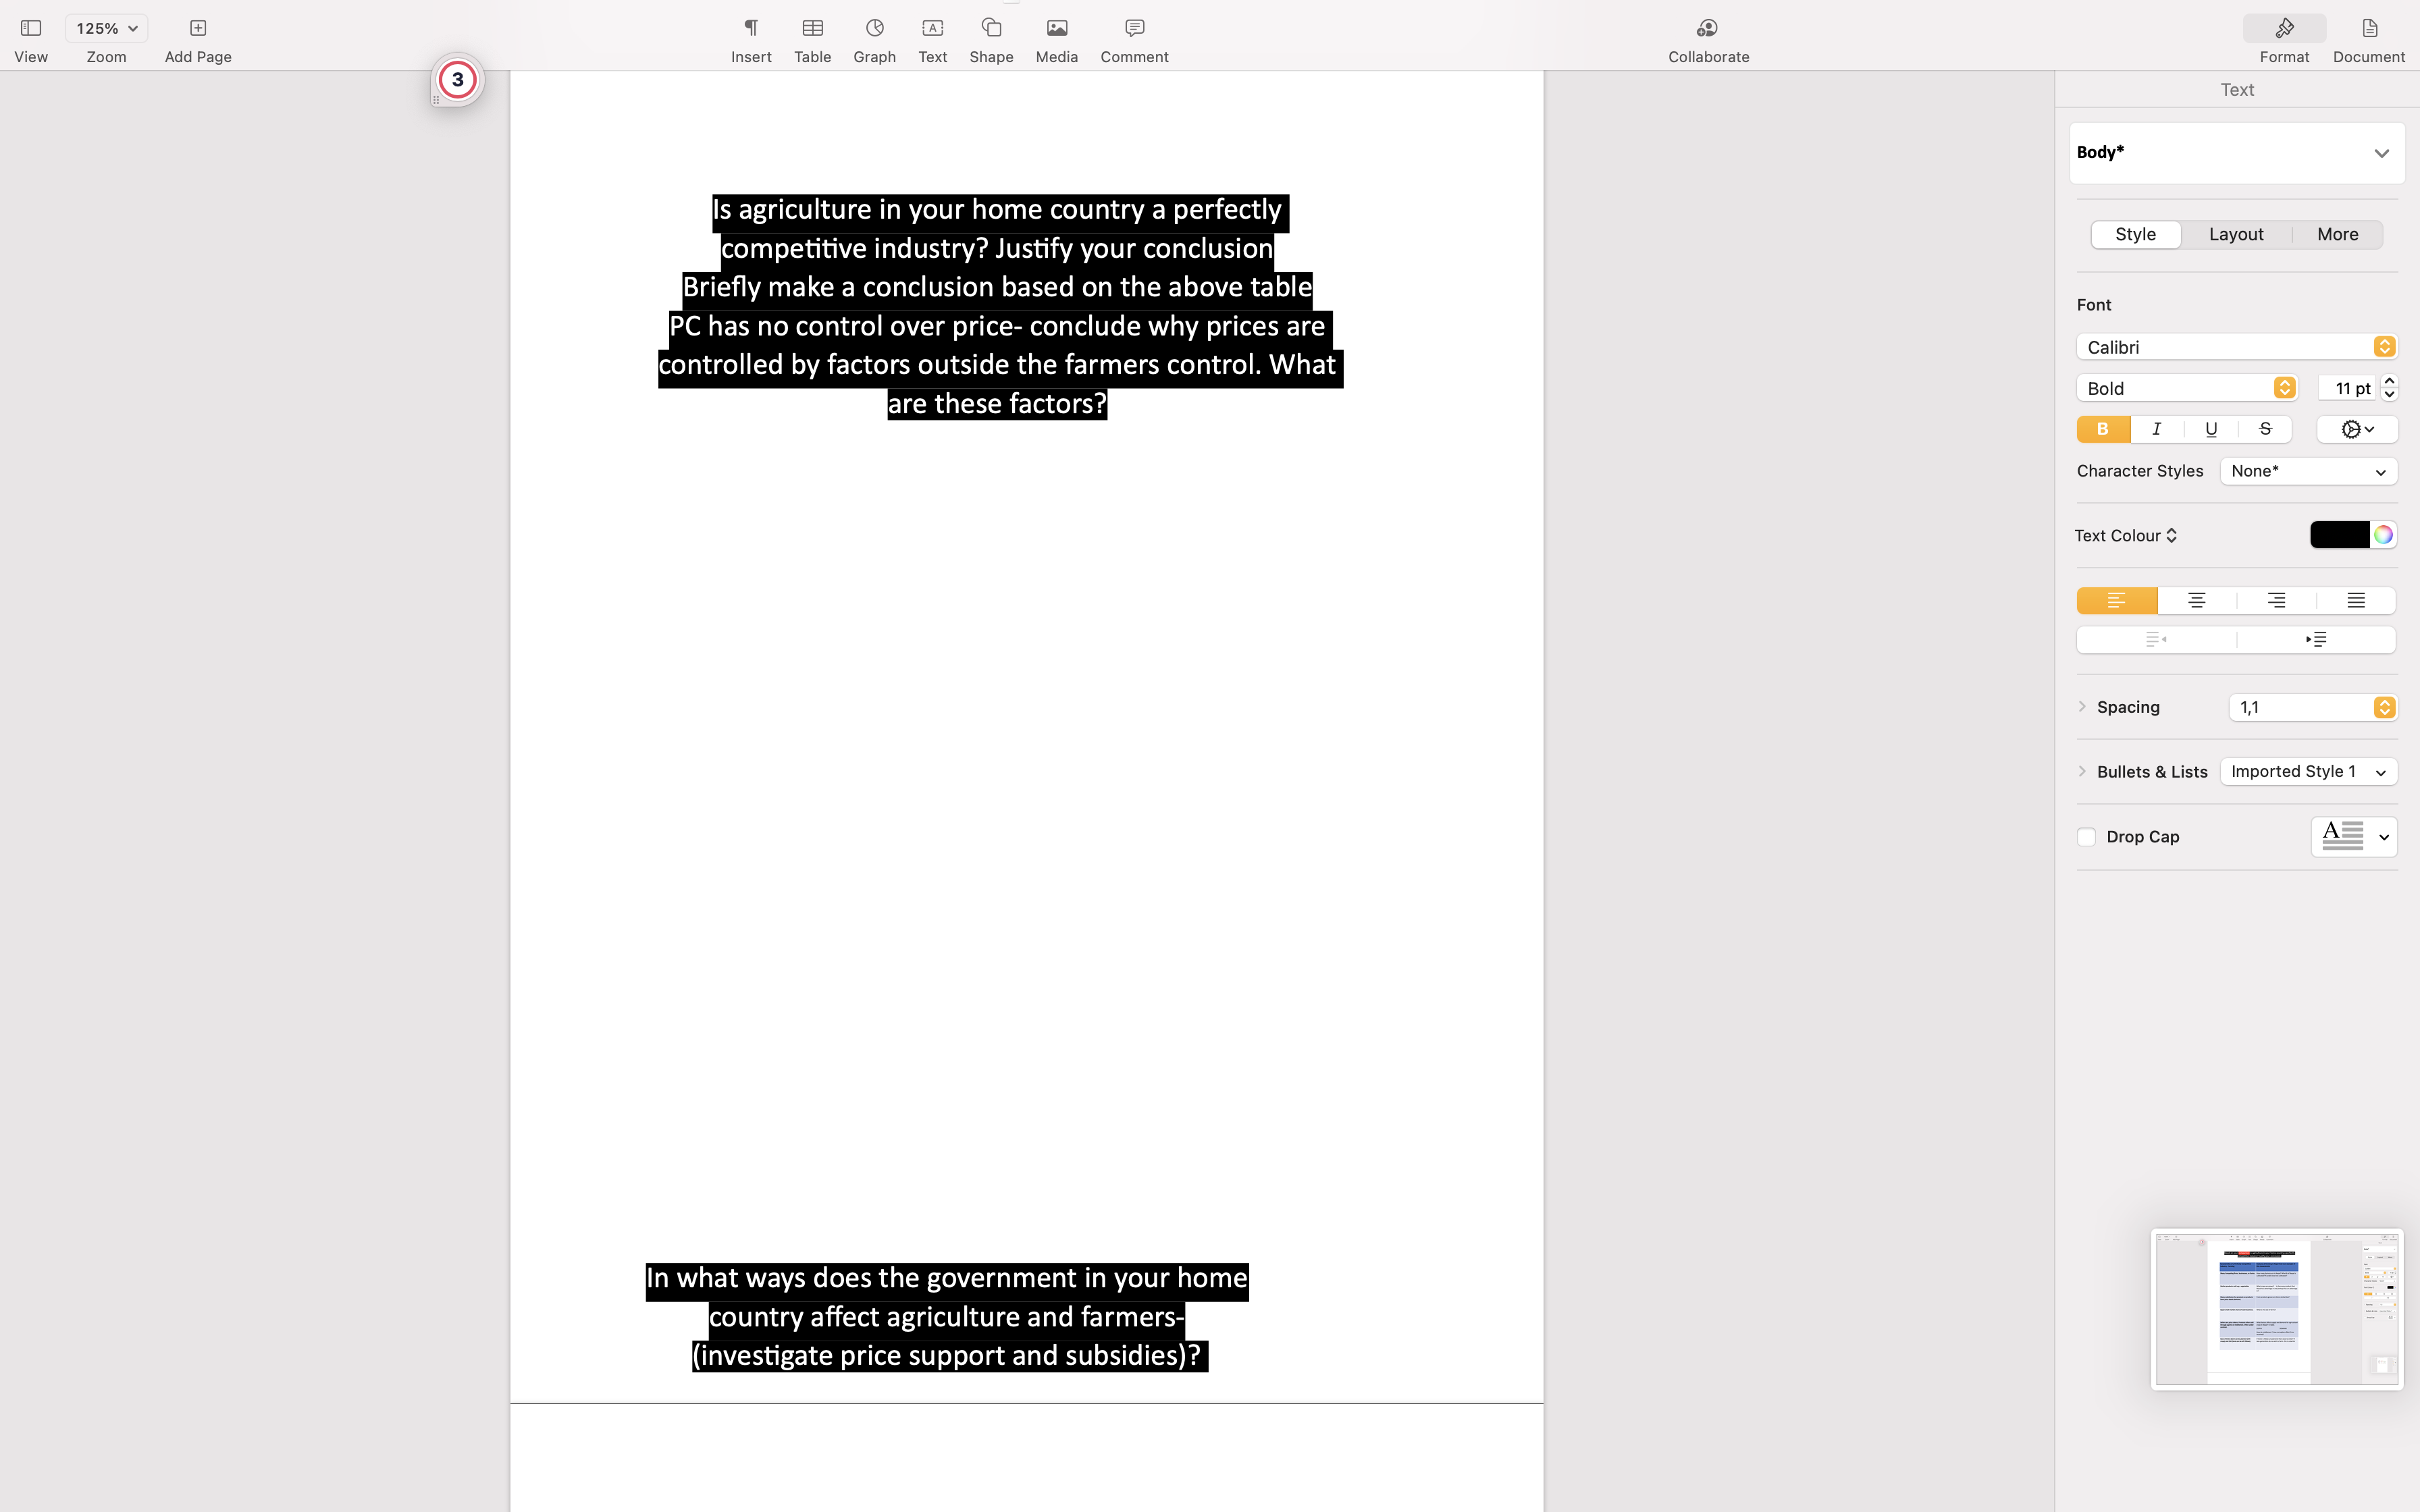Switch to the Layout tab
Screen dimensions: 2420x1512
(2236, 235)
